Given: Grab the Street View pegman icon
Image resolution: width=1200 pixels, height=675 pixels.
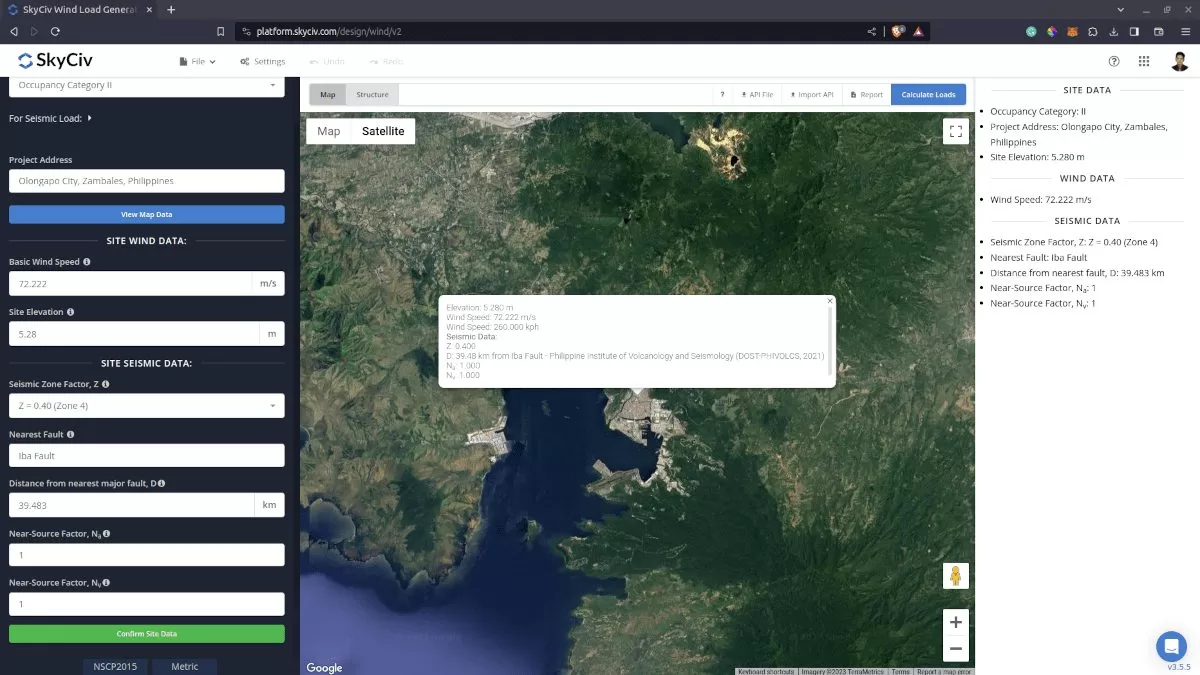Looking at the screenshot, I should (x=955, y=575).
